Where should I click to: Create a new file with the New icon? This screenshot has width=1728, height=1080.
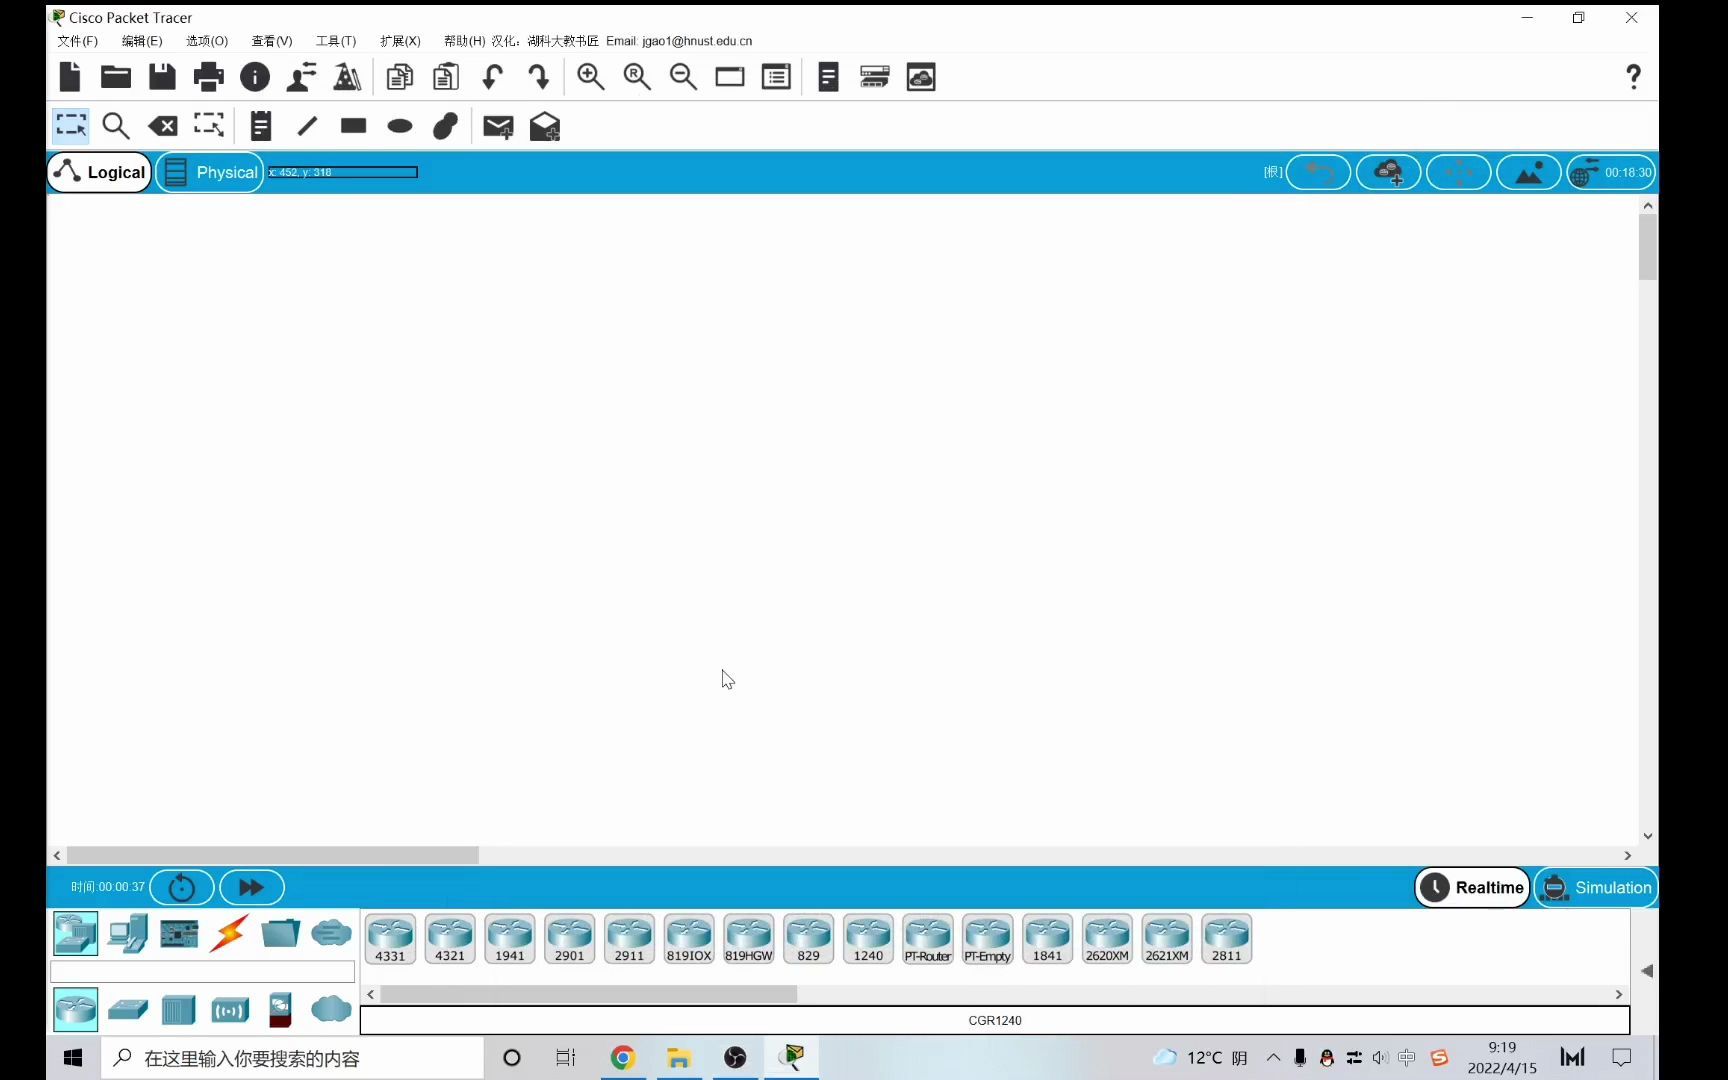(x=70, y=77)
